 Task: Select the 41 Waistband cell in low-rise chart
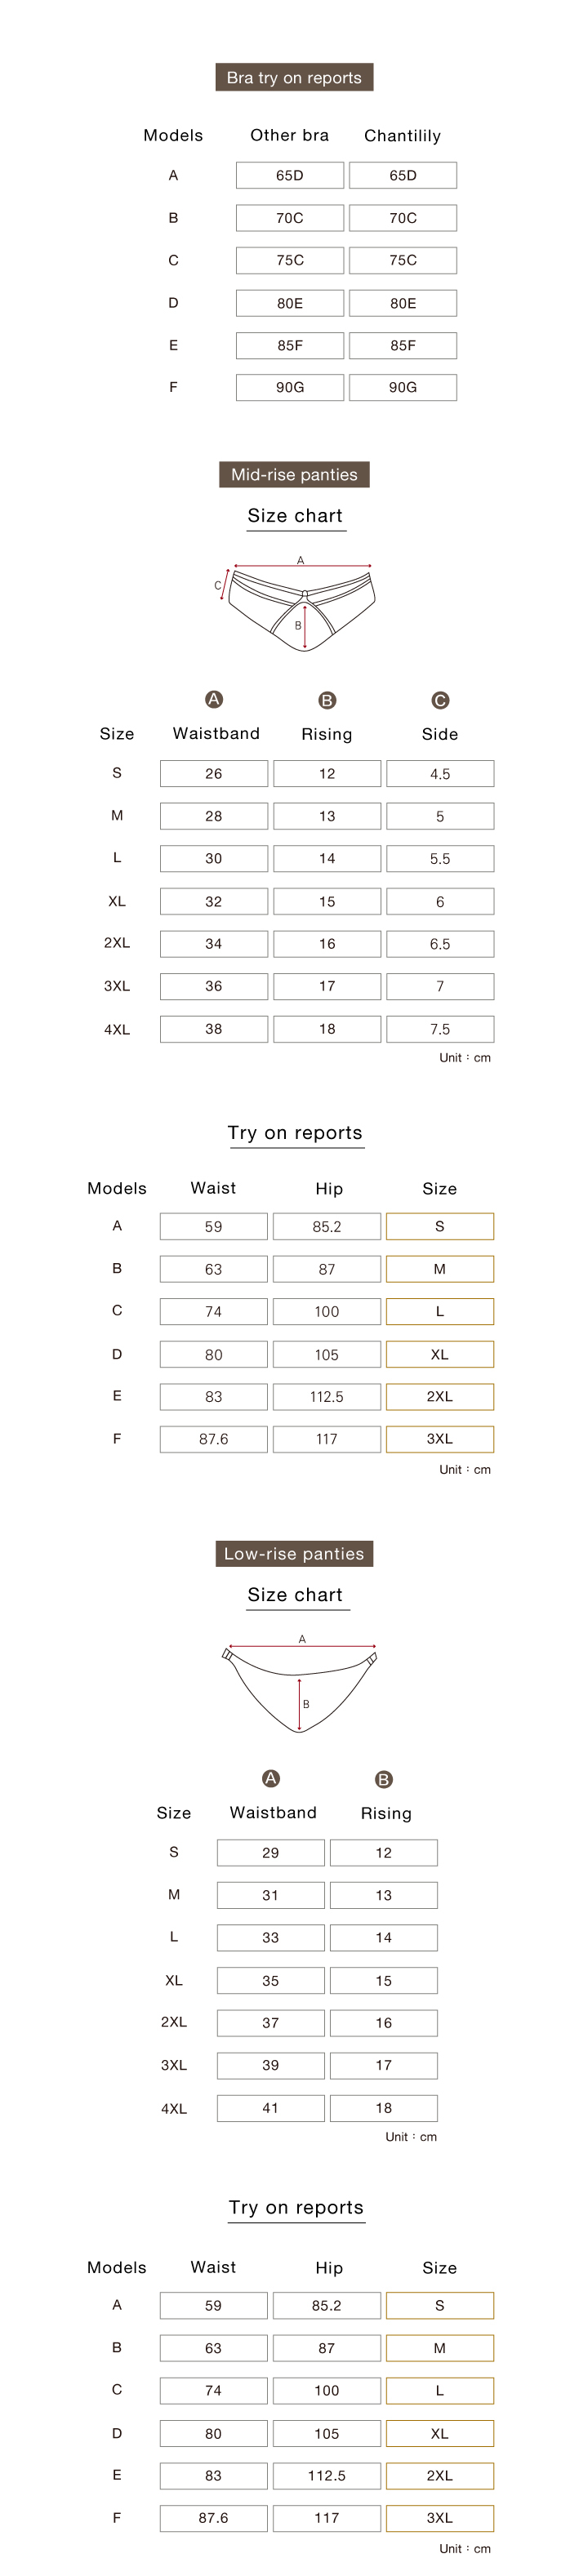[x=271, y=2108]
